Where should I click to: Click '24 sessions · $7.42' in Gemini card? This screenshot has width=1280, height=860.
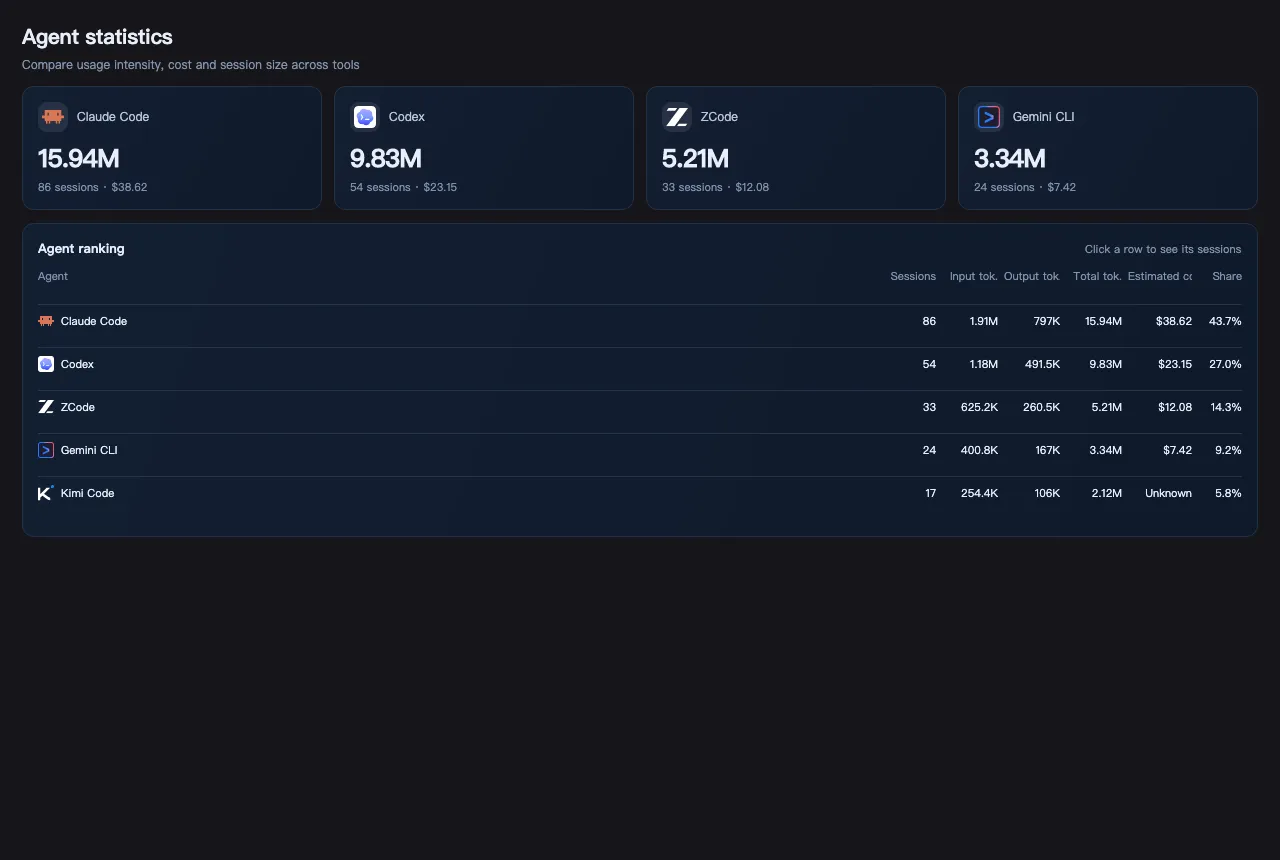1025,187
